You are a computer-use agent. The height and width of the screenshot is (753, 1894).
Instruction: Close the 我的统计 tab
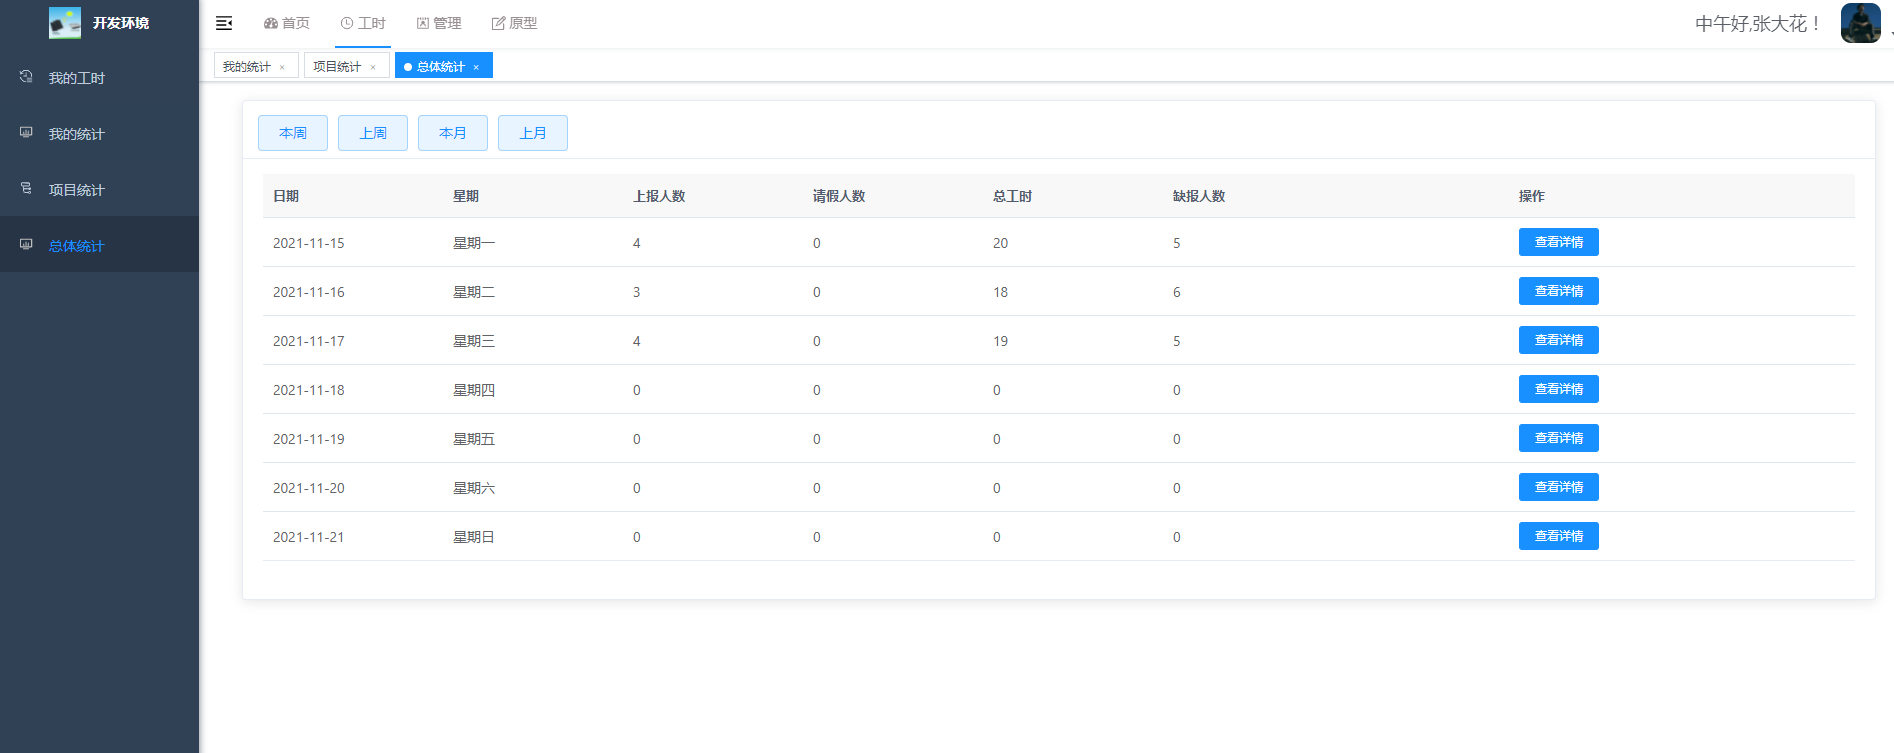pos(282,67)
